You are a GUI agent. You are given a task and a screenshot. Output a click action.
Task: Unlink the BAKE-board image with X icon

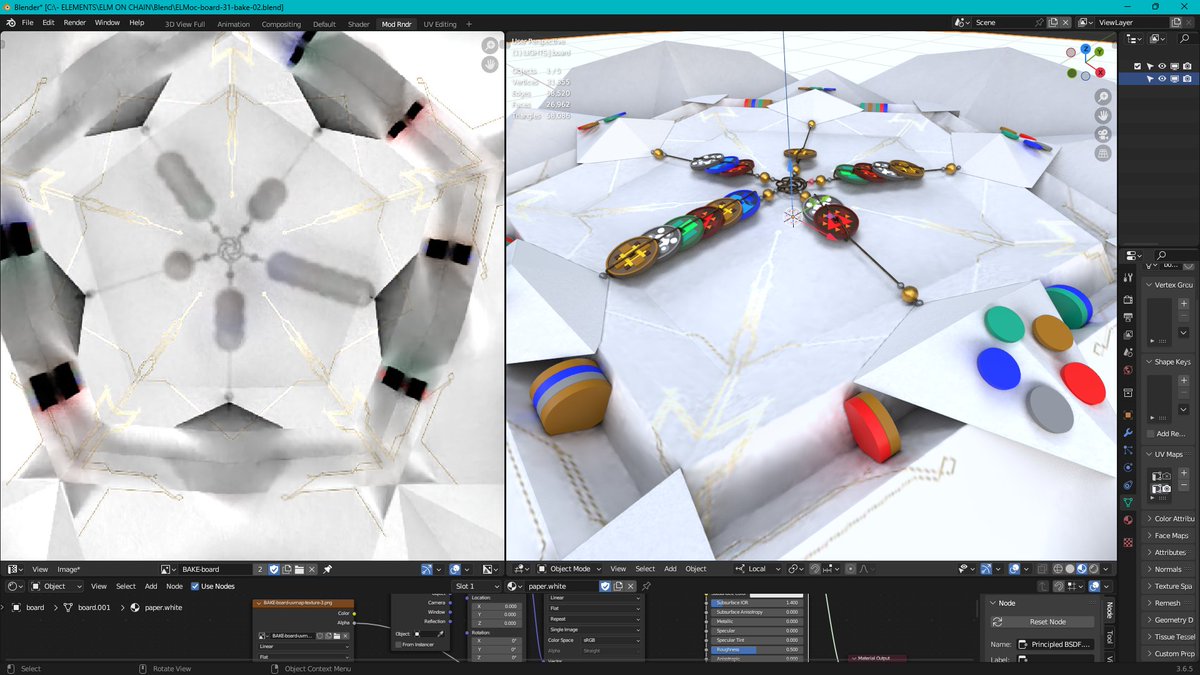(x=312, y=569)
